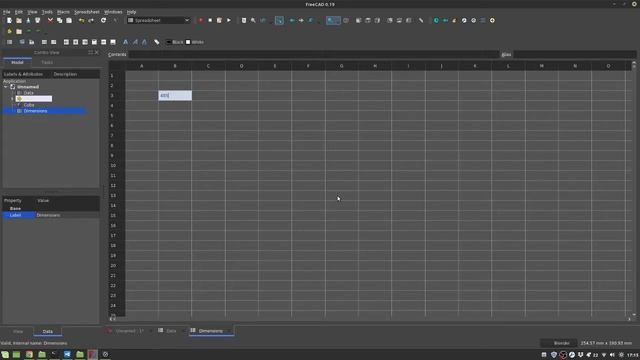Set the Top view cube icon
640x360 pixels.
[368, 20]
